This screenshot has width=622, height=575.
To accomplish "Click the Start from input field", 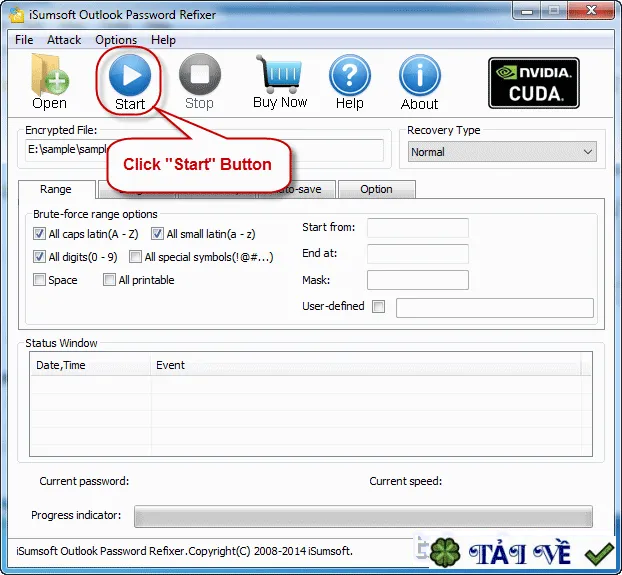I will click(x=418, y=228).
